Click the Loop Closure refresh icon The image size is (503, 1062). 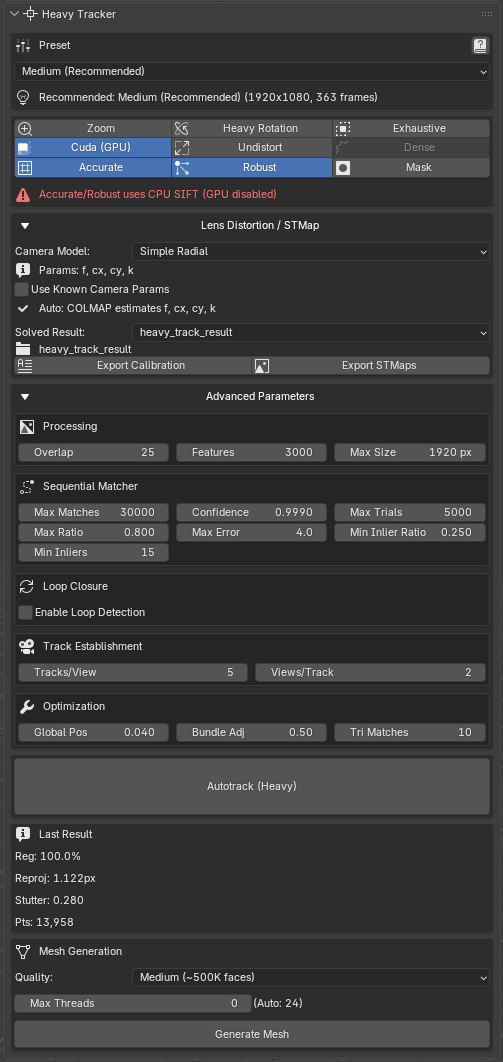tap(27, 587)
